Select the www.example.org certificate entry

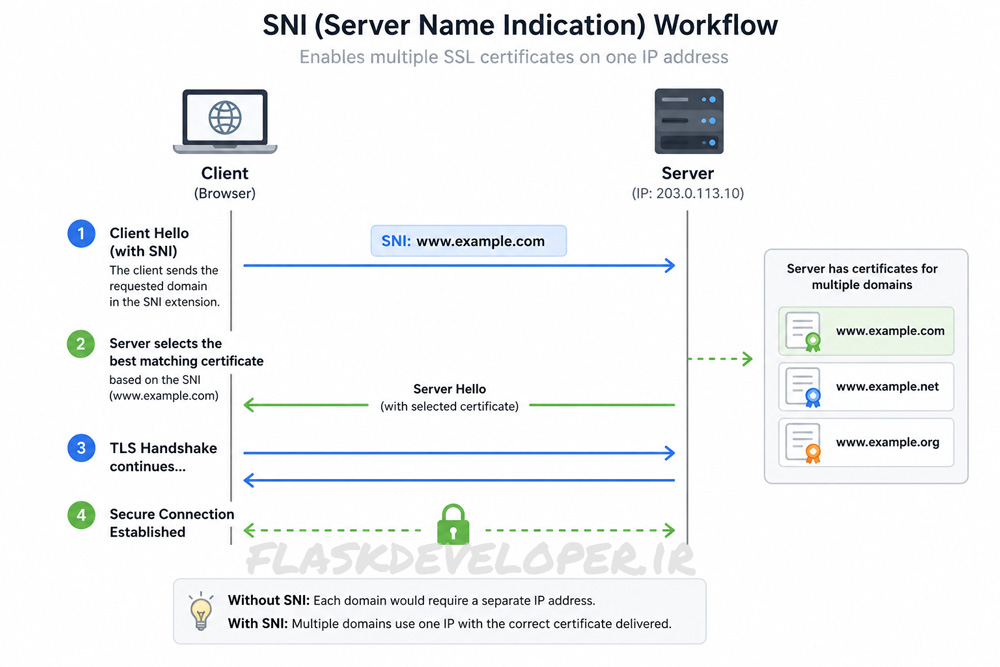866,443
